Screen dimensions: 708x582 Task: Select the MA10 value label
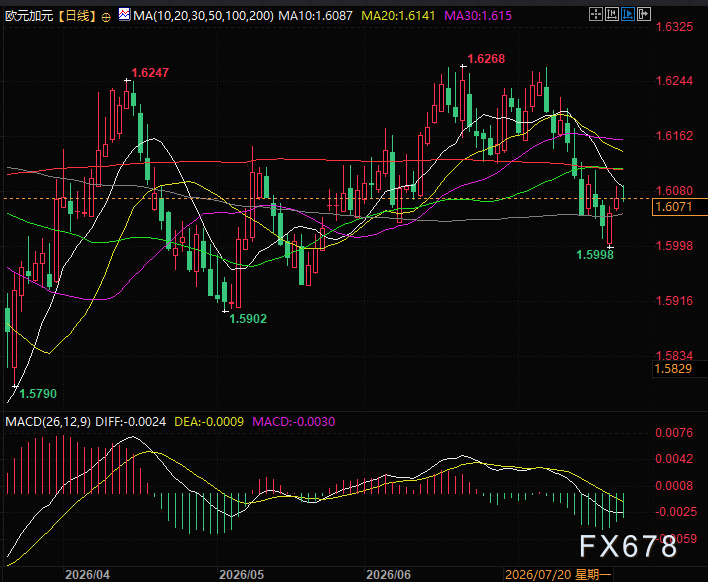315,16
